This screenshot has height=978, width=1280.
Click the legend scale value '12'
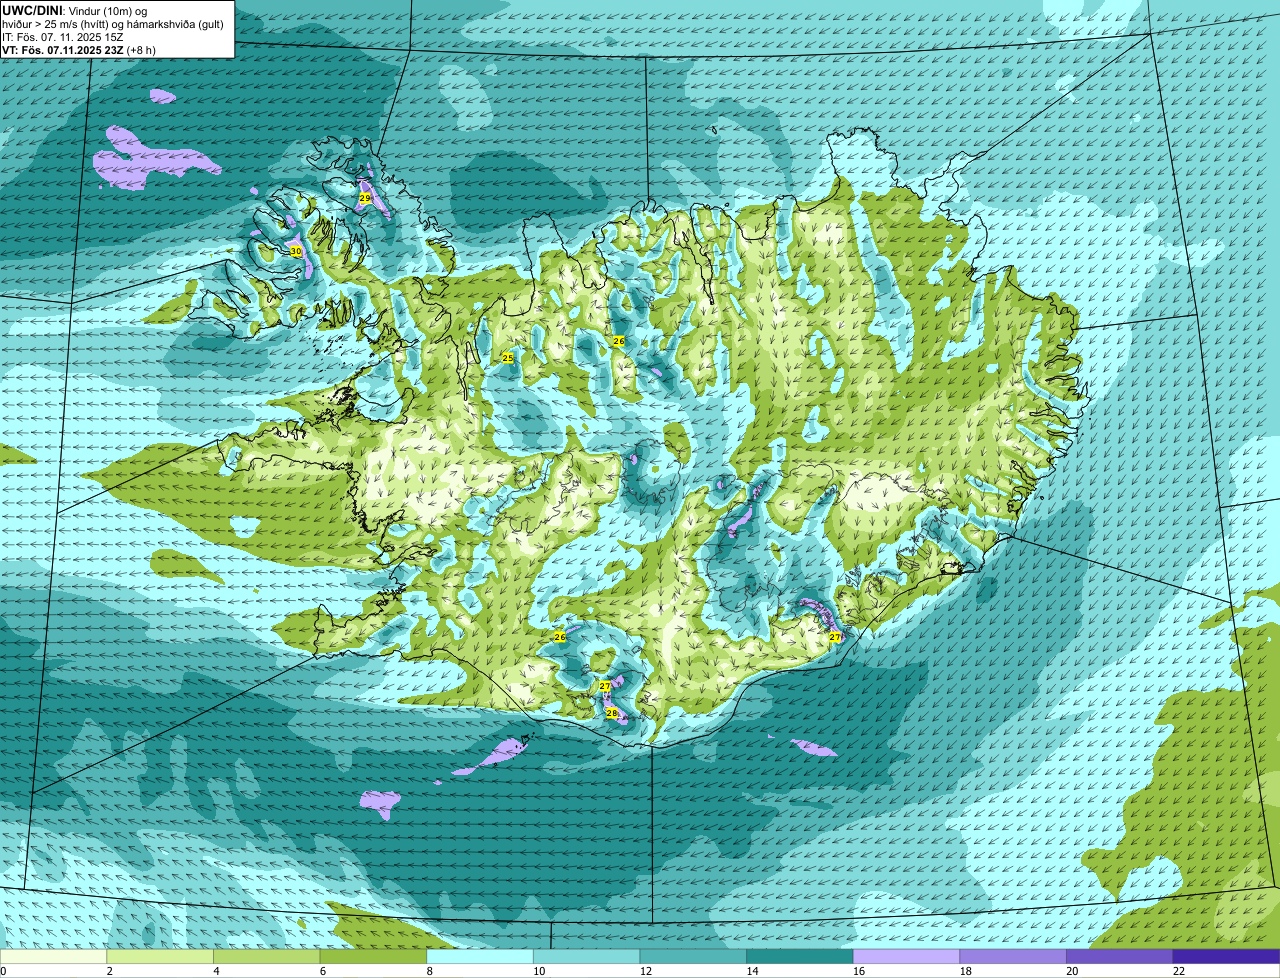point(646,971)
